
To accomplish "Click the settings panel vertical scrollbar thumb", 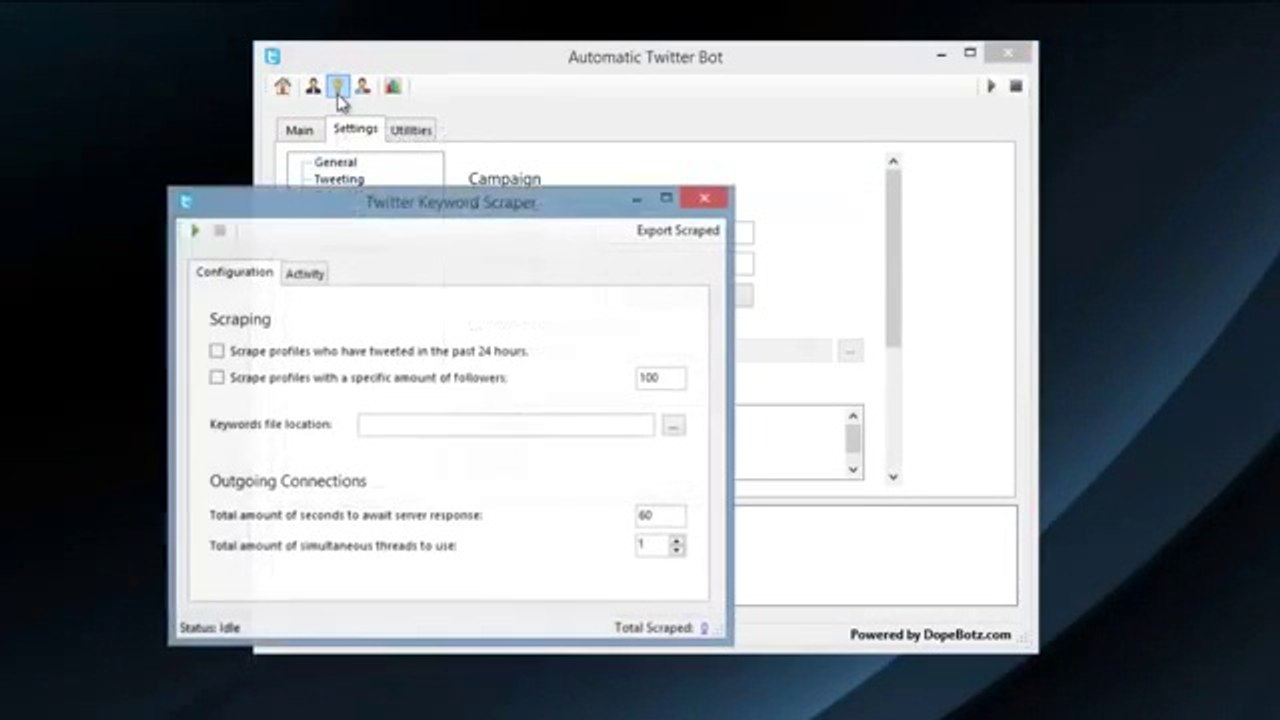I will 893,258.
